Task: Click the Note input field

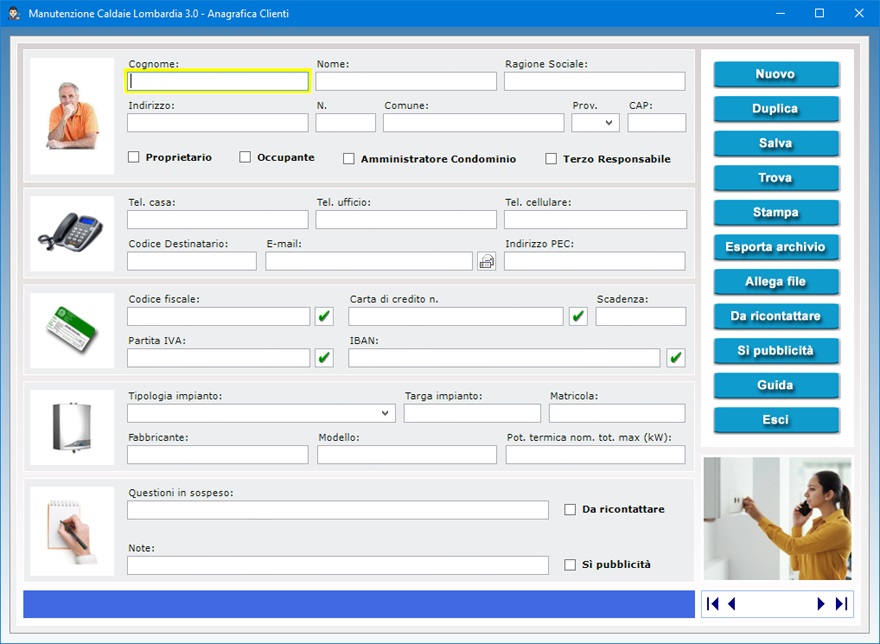Action: click(338, 565)
